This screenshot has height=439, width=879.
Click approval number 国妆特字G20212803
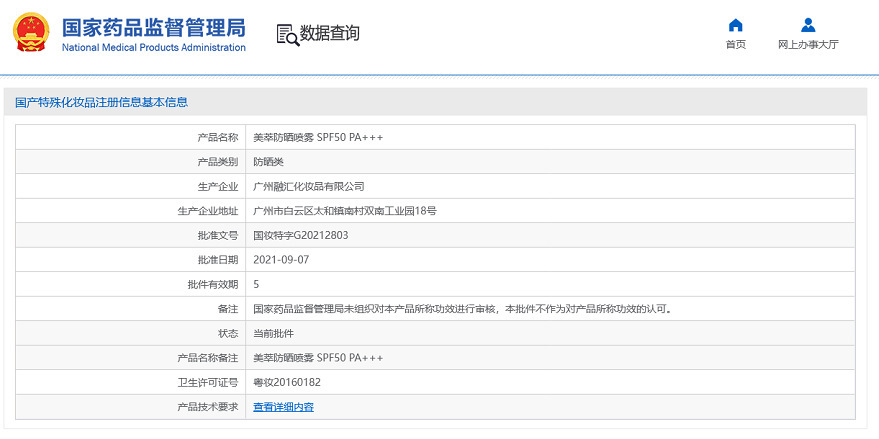(300, 235)
